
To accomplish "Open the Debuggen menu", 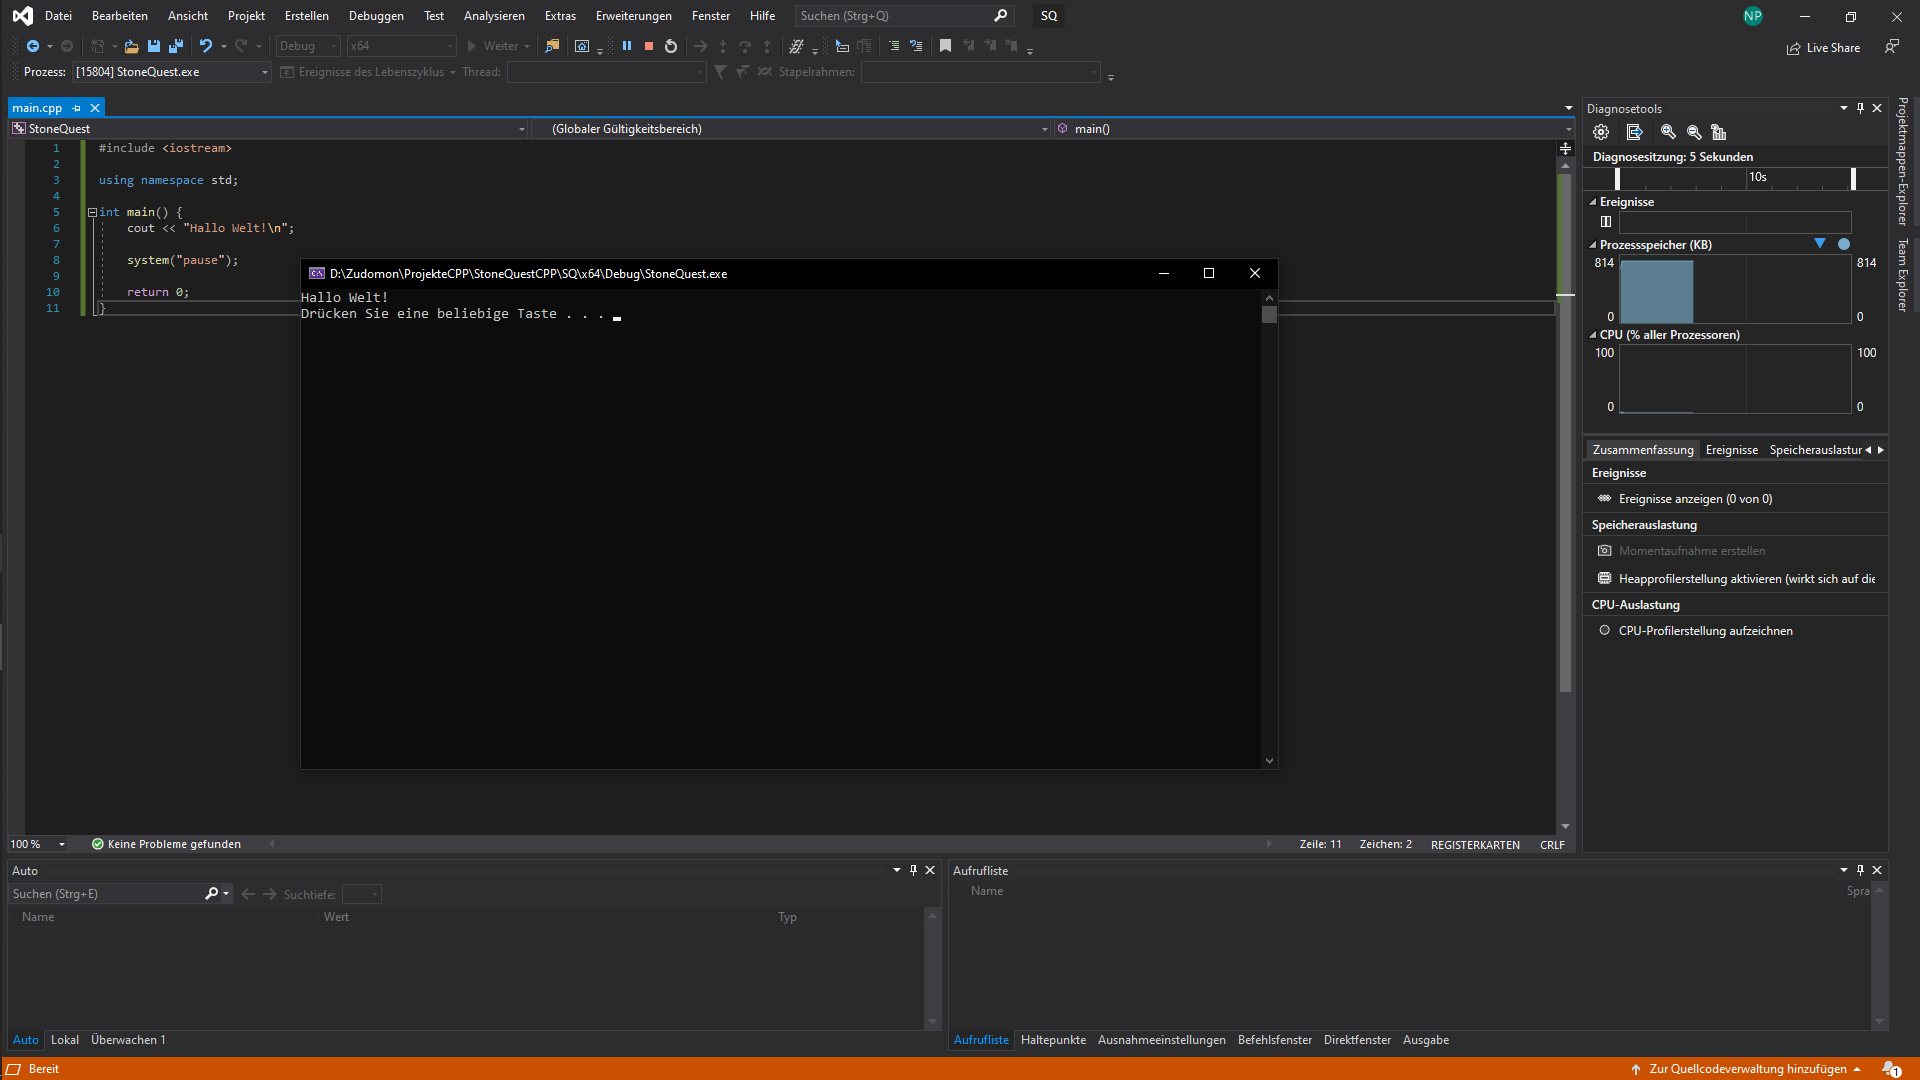I will coord(376,16).
